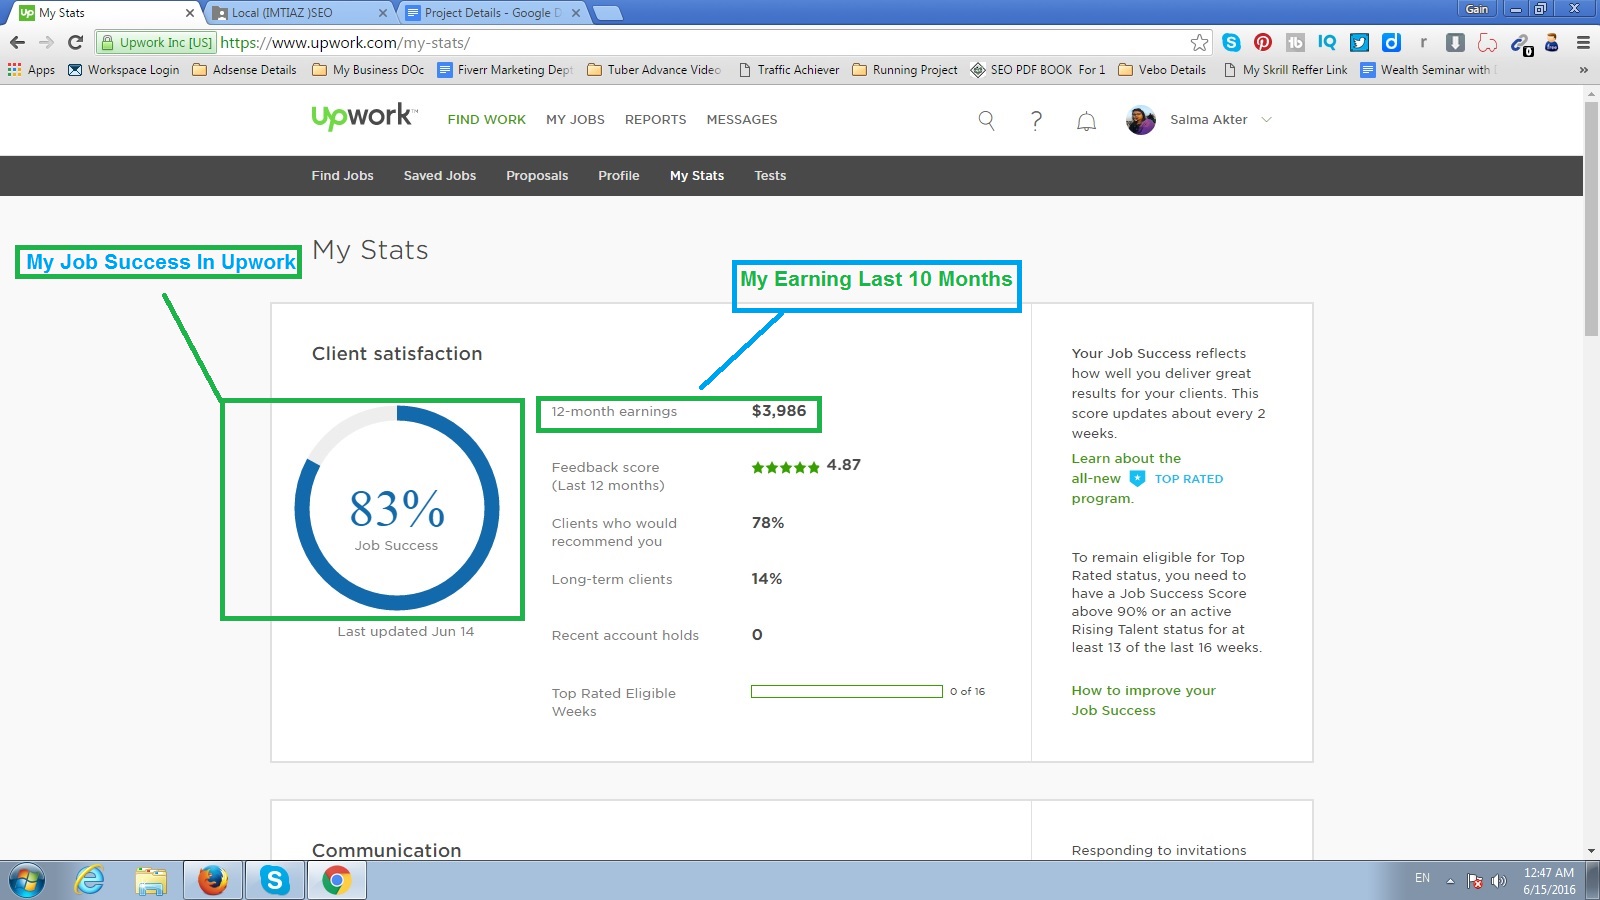Expand the Salma Akter account dropdown arrow
1600x900 pixels.
(x=1266, y=120)
